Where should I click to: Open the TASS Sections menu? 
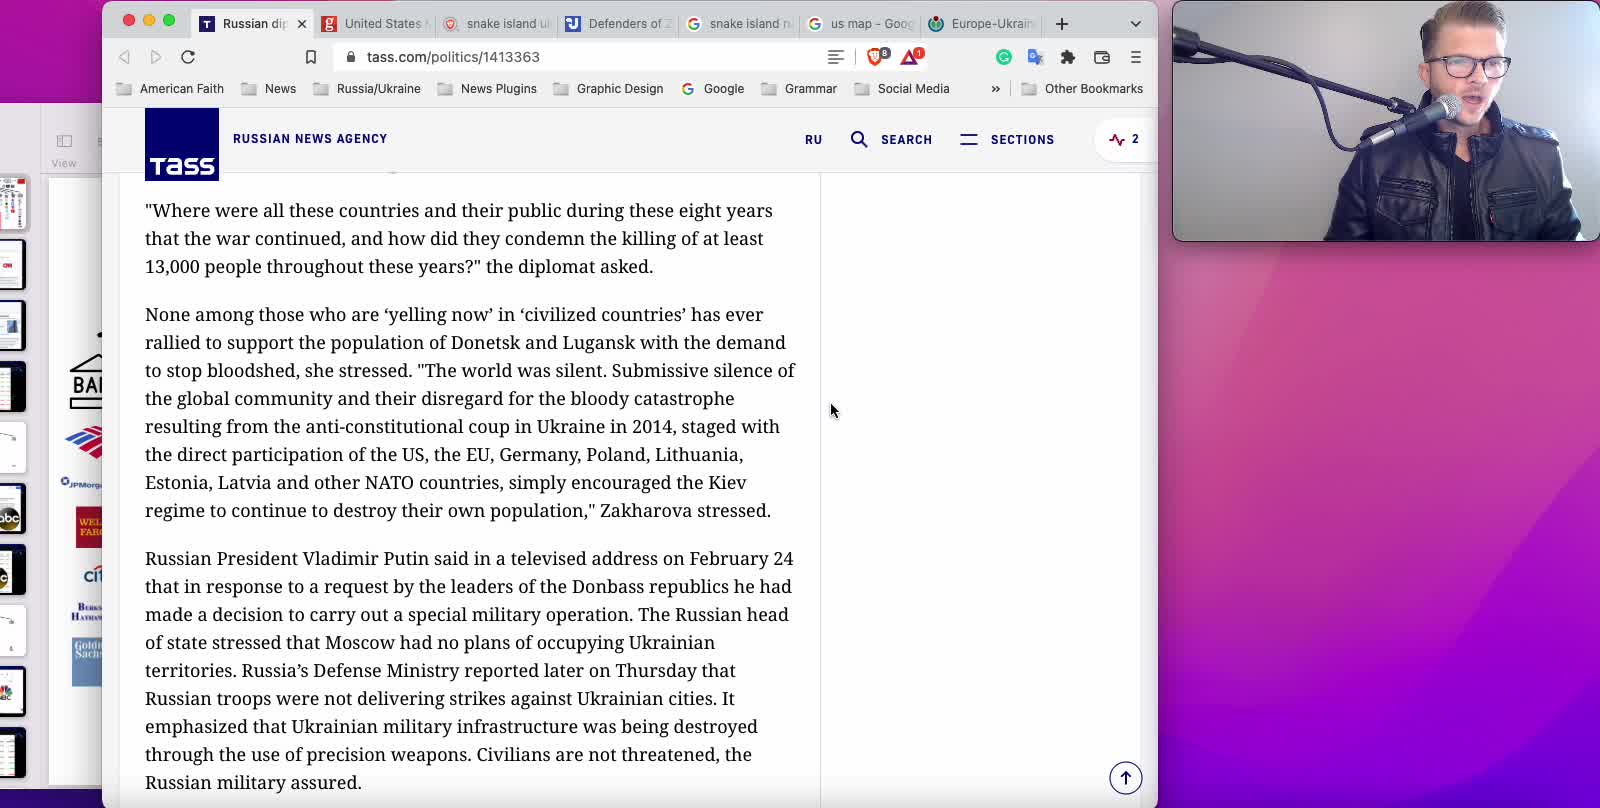coord(1007,140)
